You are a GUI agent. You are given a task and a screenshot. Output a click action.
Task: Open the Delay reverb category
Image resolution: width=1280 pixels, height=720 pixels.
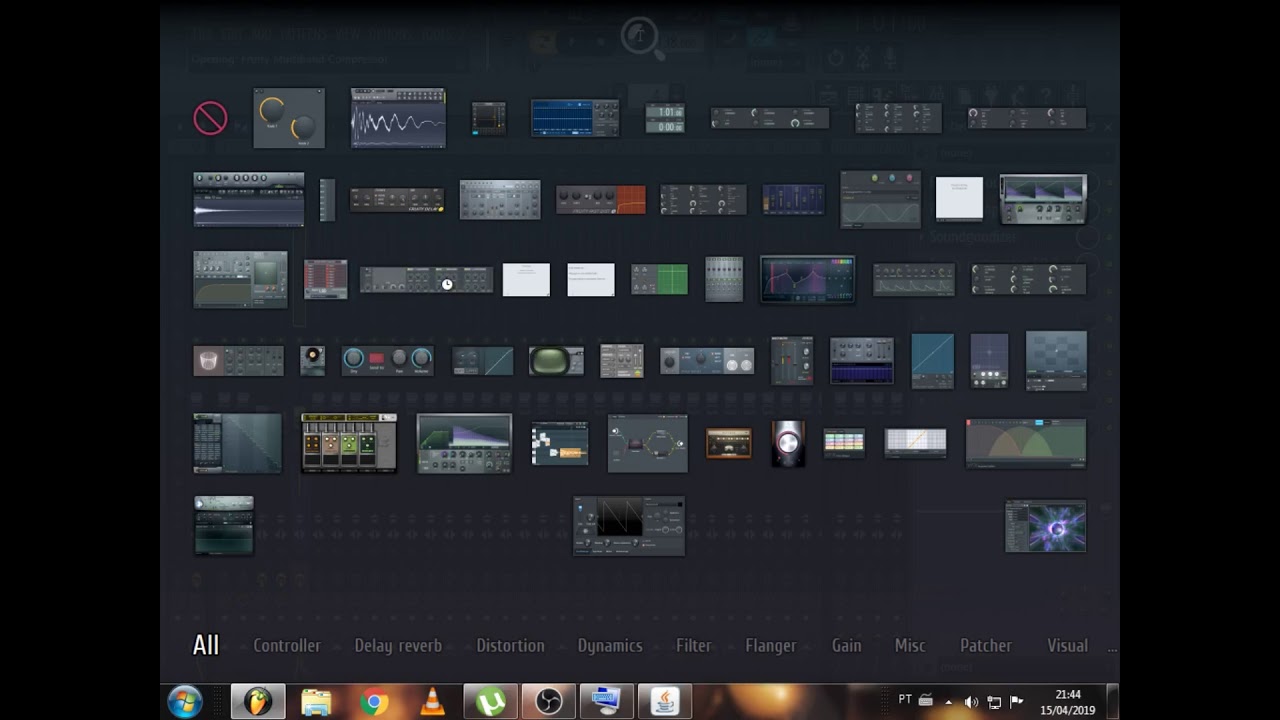coord(398,645)
